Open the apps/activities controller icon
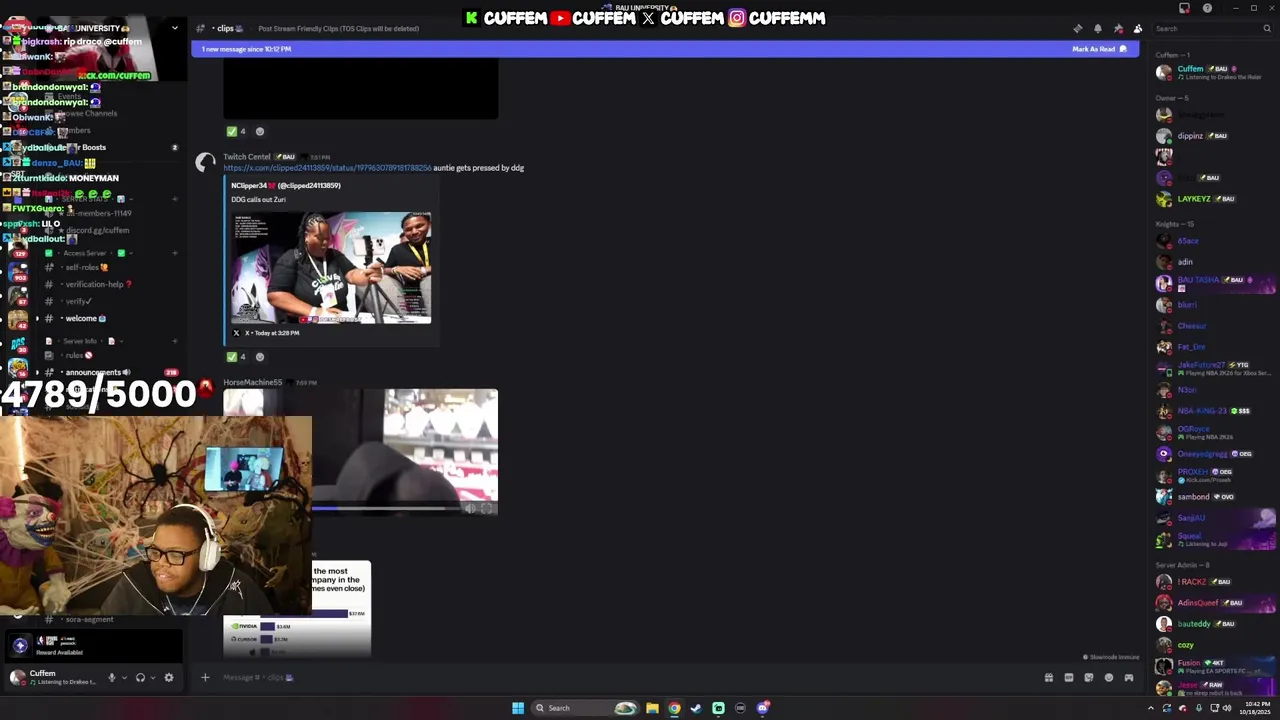 [1128, 677]
